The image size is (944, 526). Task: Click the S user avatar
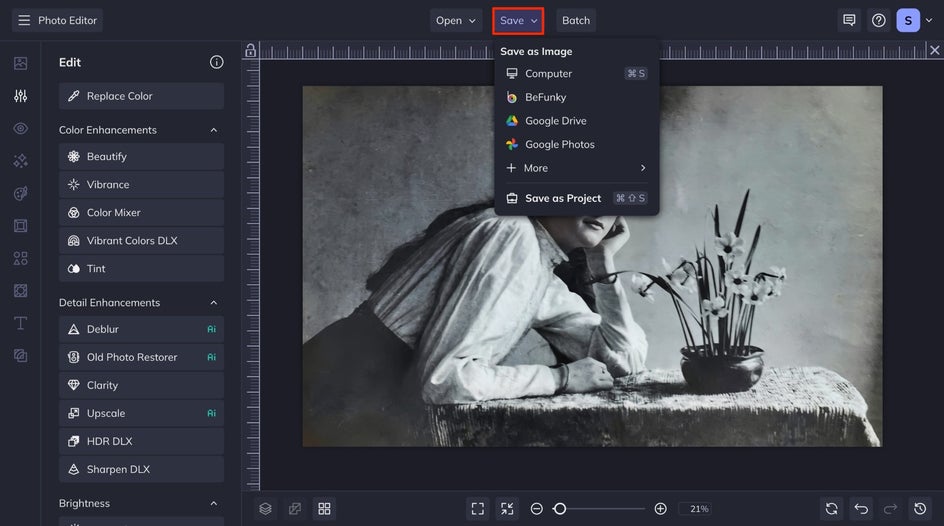(908, 20)
